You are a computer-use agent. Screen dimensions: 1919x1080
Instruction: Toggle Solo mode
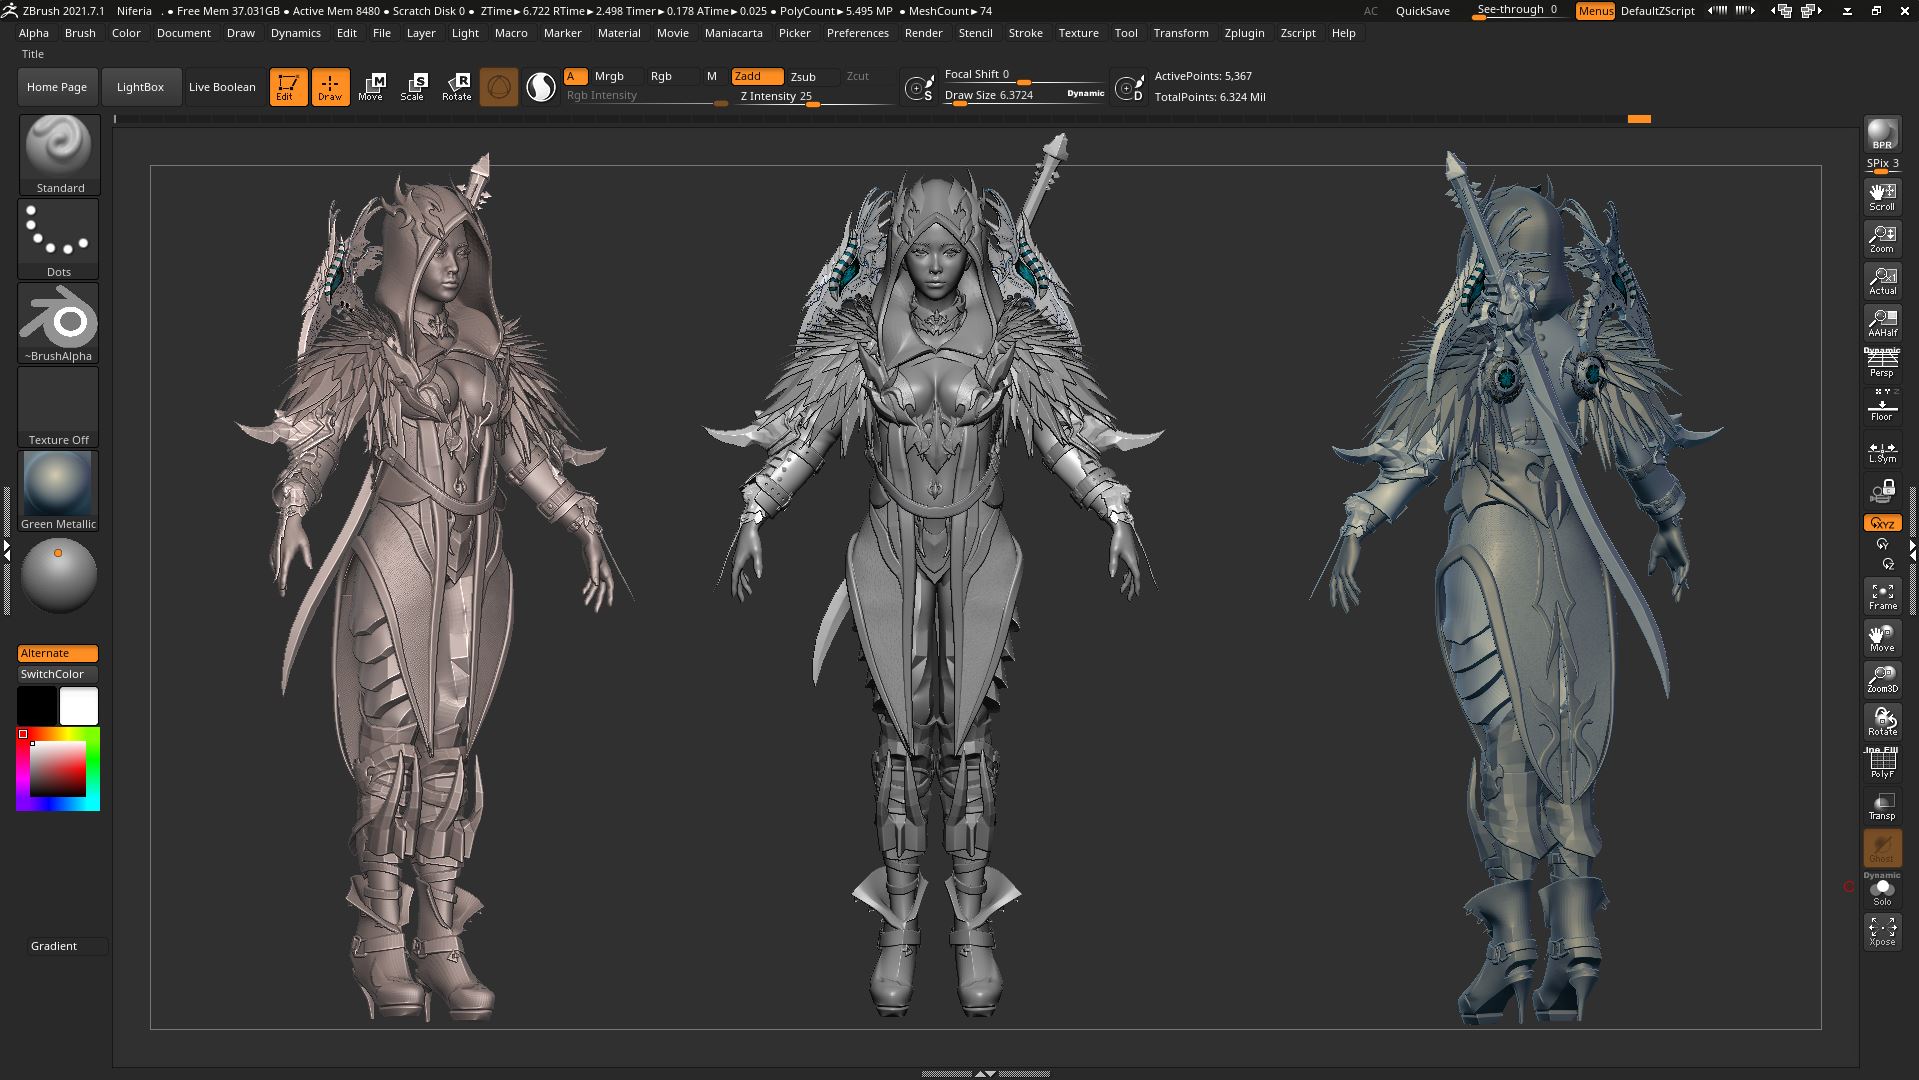pyautogui.click(x=1882, y=890)
